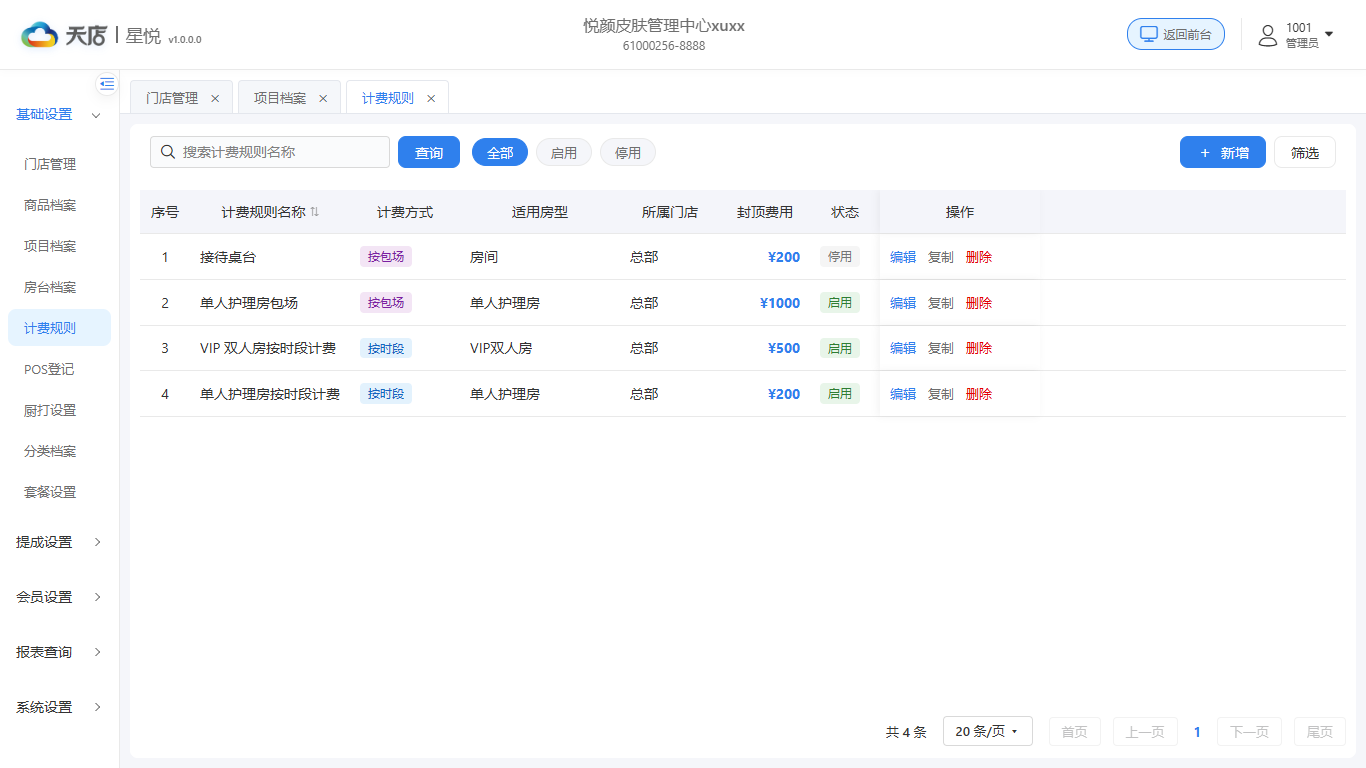The image size is (1366, 768).
Task: Filter the list by 停用 status
Action: coord(628,152)
